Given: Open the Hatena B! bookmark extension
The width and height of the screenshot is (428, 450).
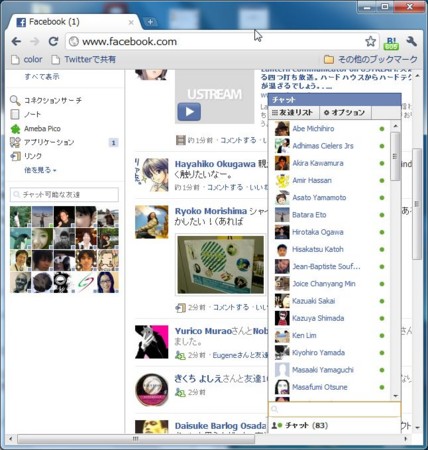Looking at the screenshot, I should (x=391, y=43).
